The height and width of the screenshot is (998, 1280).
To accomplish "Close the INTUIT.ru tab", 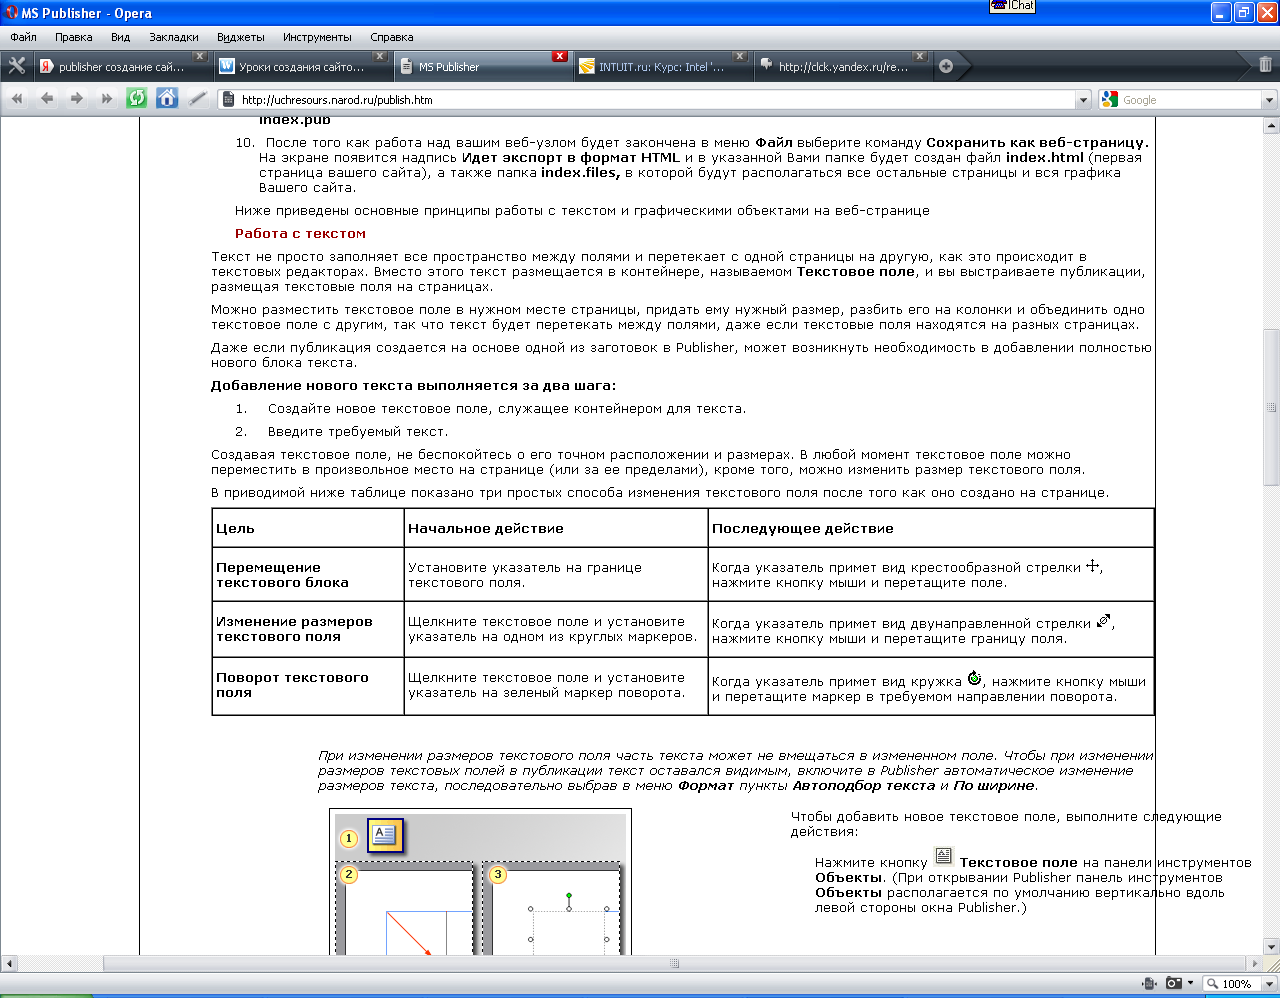I will tap(740, 56).
